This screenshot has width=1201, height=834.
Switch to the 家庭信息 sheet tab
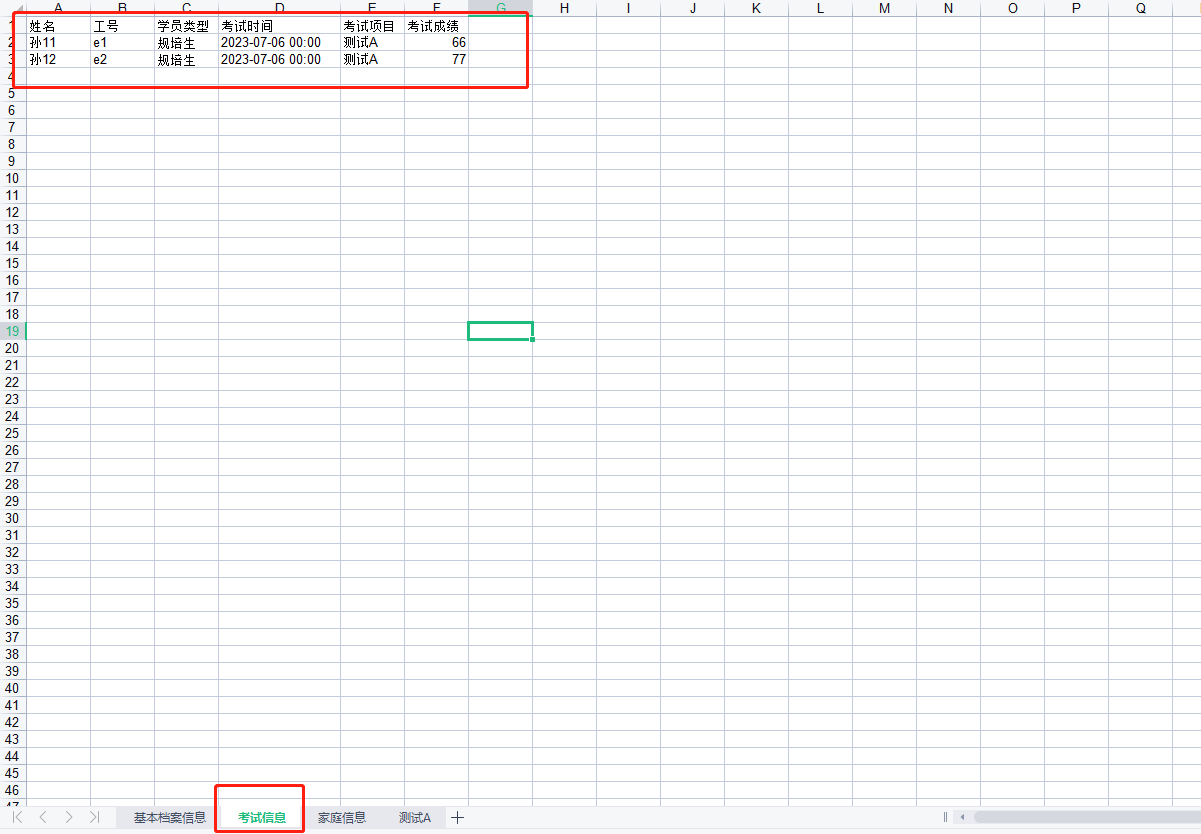[x=342, y=817]
